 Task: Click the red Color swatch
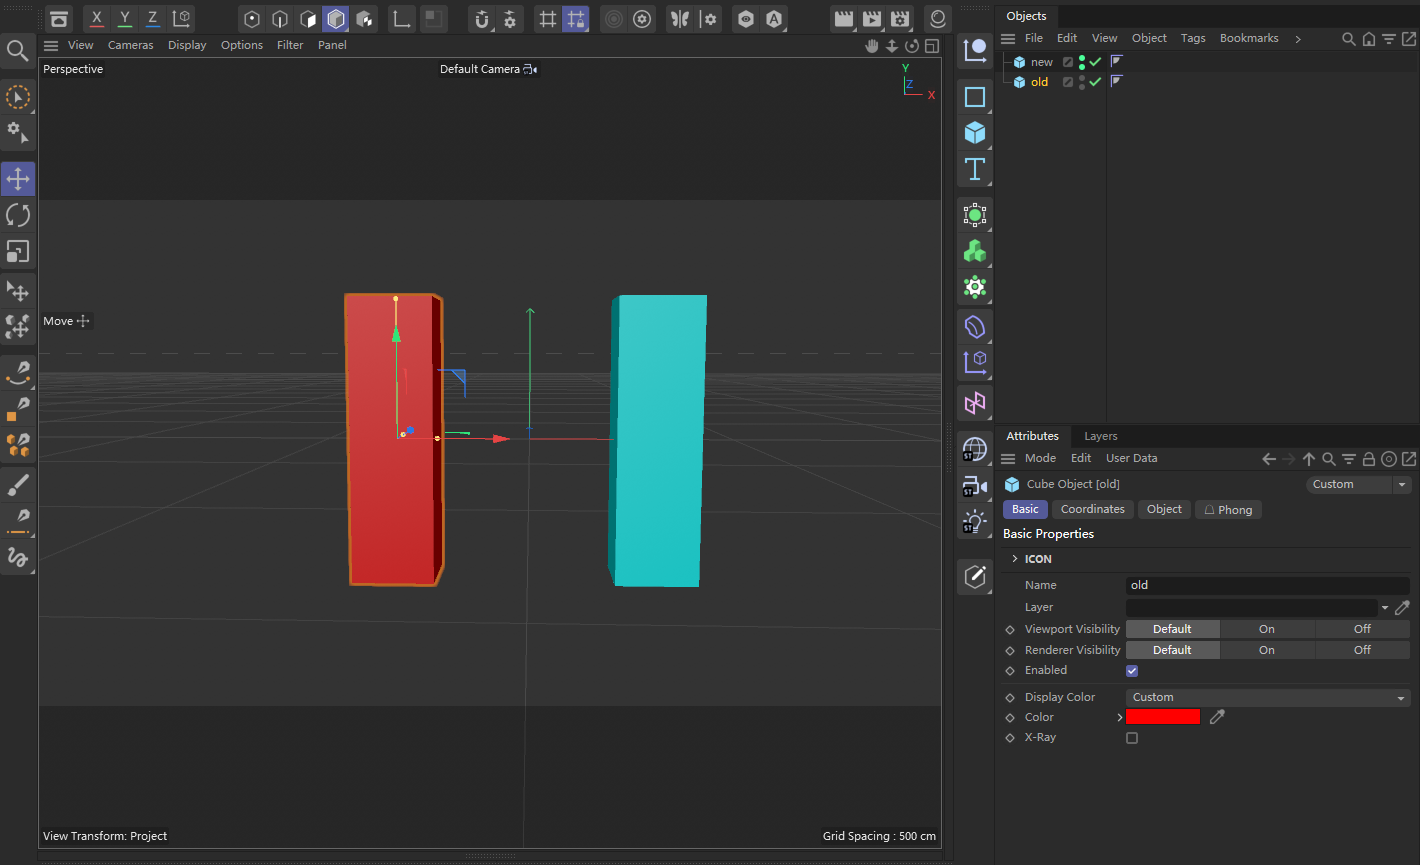(1162, 717)
